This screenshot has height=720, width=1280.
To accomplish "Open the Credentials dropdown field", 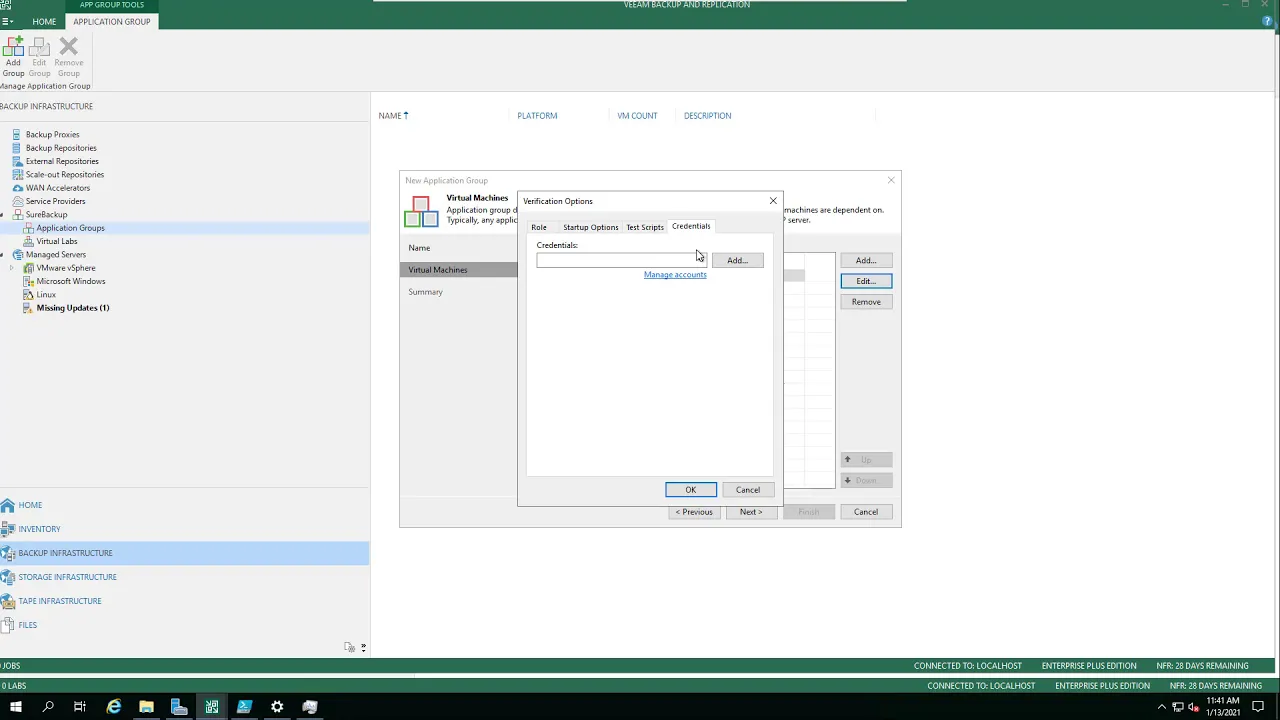I will tap(621, 260).
